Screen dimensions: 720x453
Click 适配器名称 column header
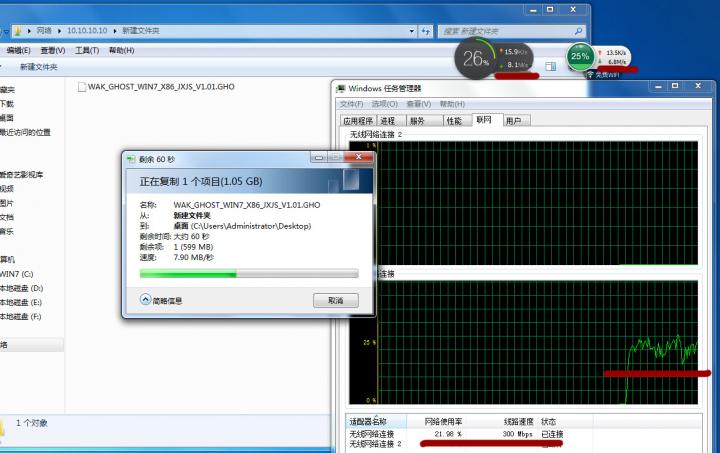376,421
